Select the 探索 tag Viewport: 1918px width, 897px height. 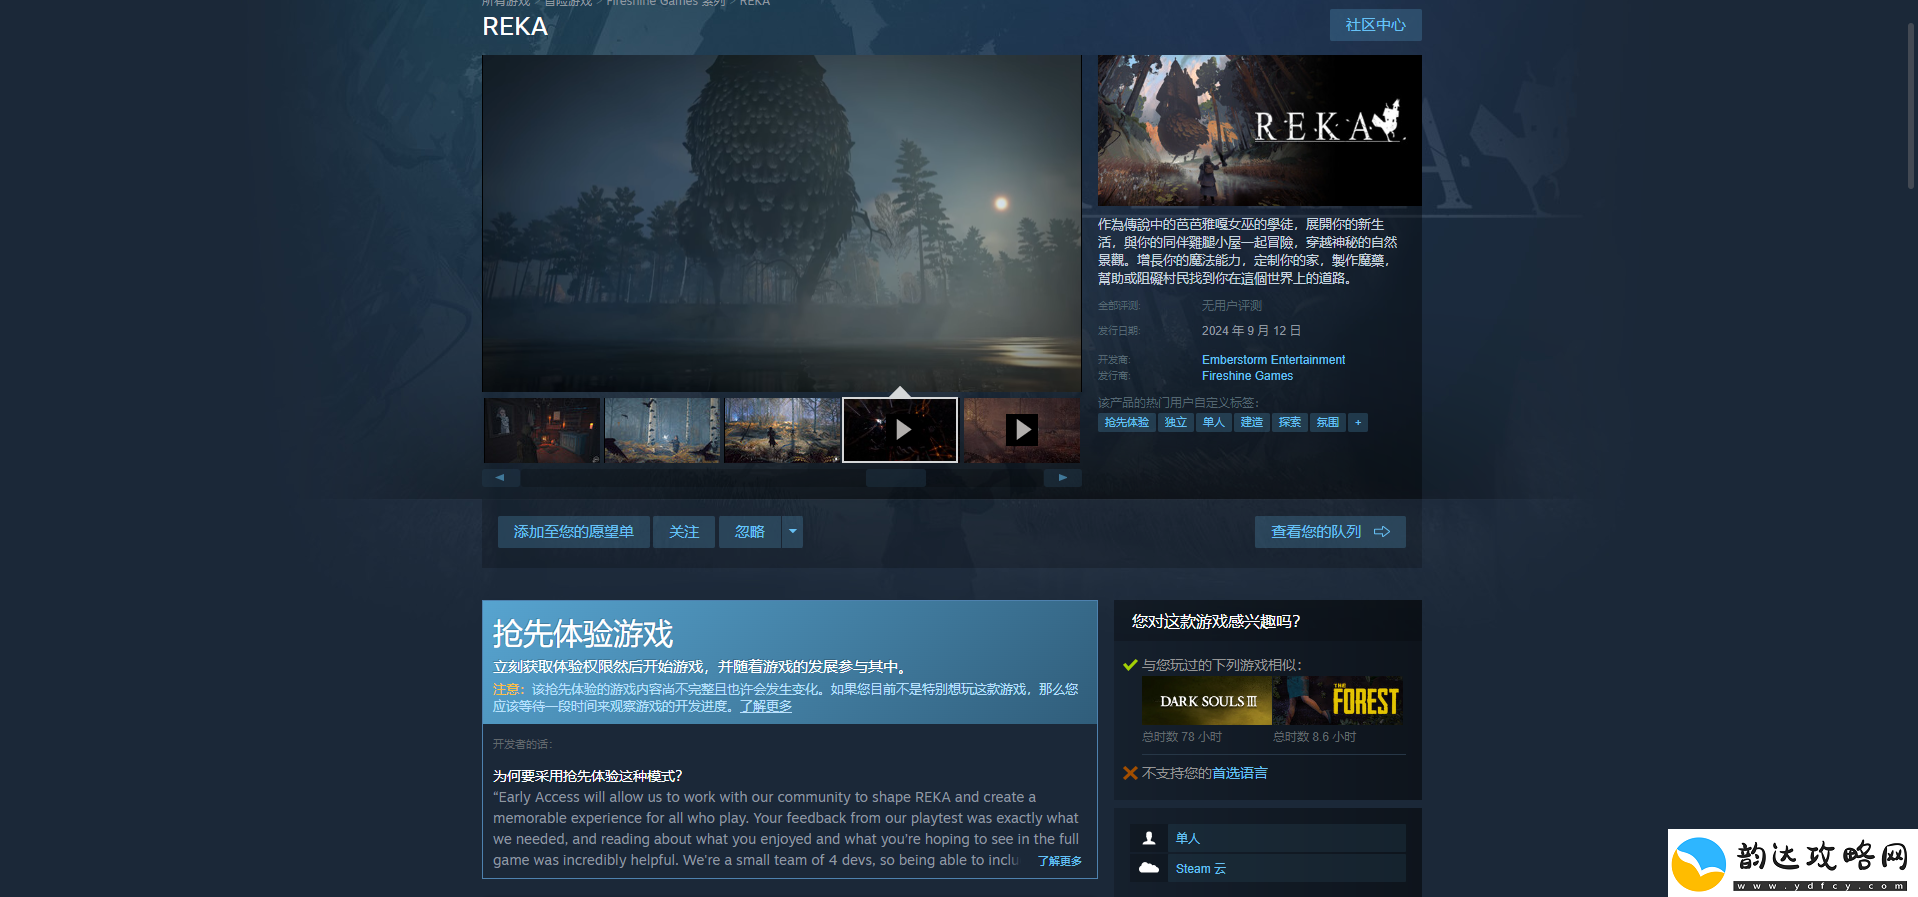[x=1289, y=422]
